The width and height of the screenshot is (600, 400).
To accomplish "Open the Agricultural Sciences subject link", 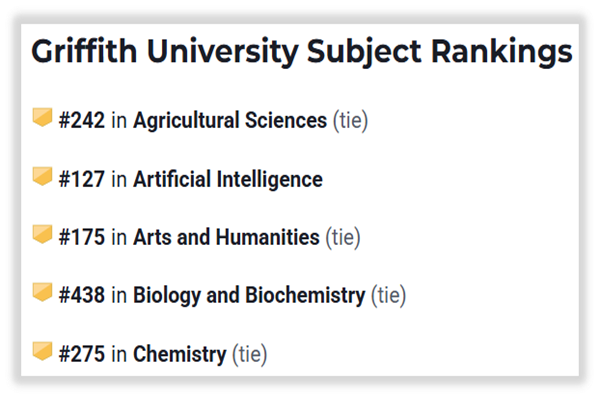I will click(230, 121).
